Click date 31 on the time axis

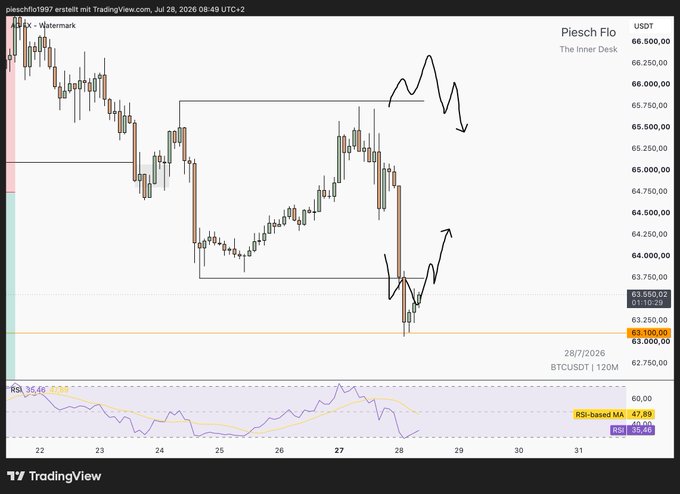(x=579, y=450)
